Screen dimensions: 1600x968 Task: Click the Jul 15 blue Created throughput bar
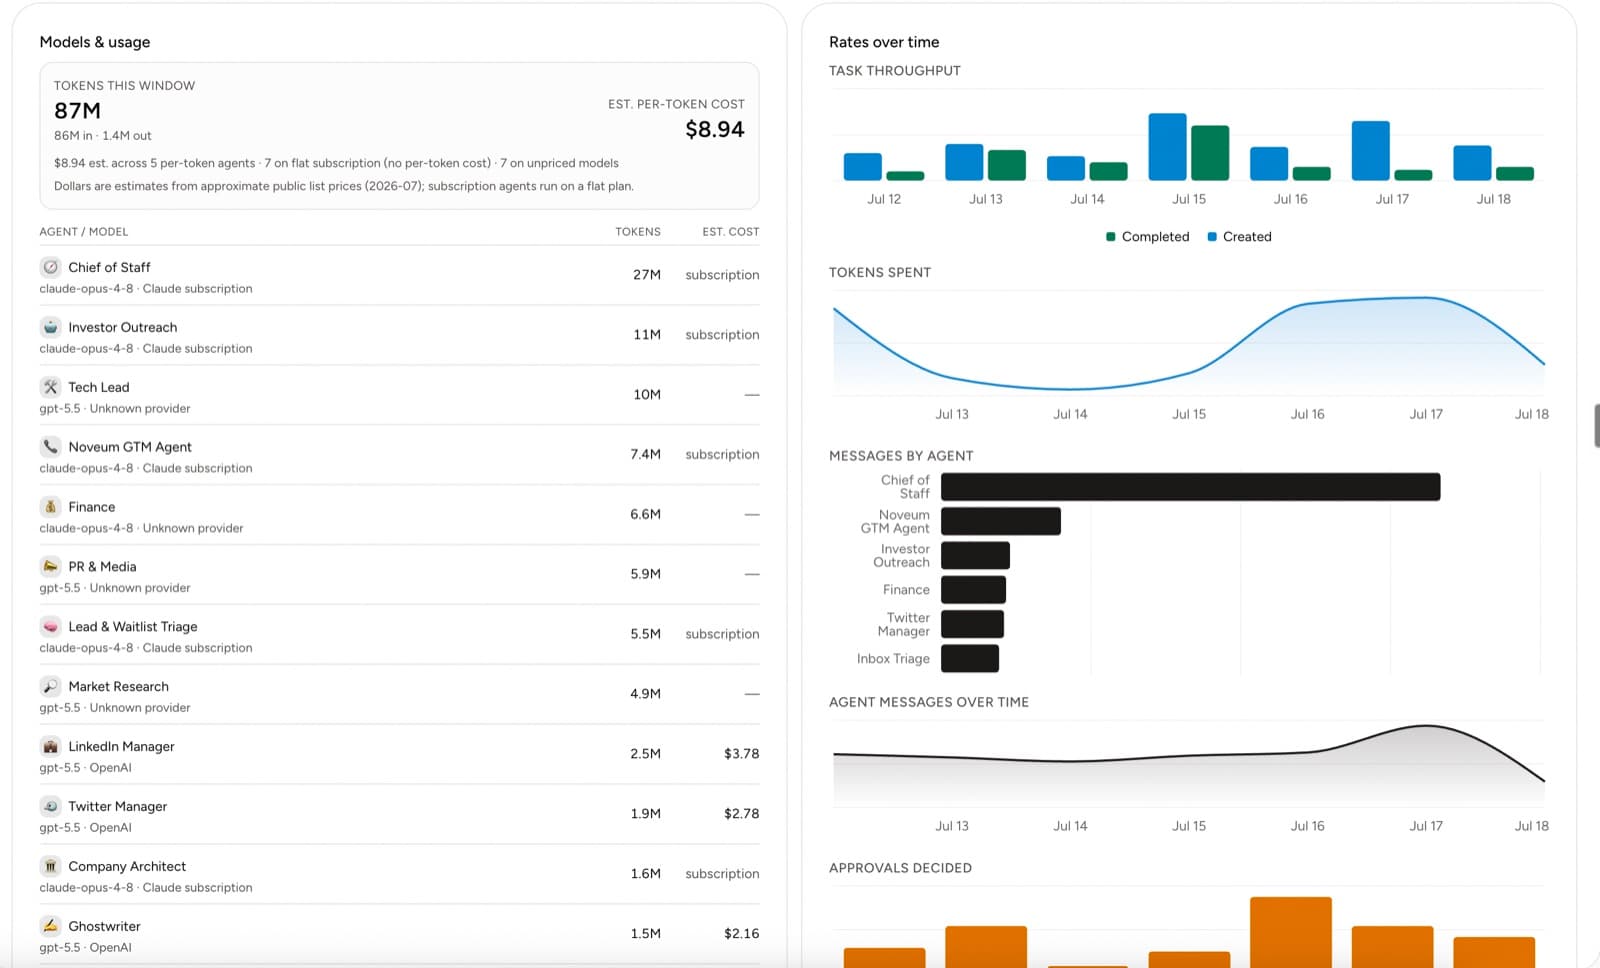pos(1167,147)
